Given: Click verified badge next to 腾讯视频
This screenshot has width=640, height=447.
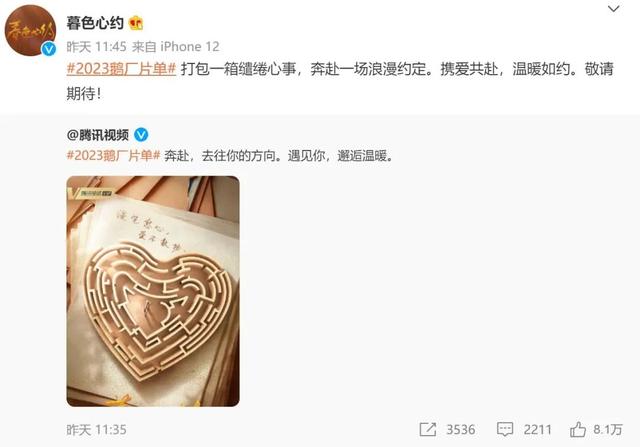Looking at the screenshot, I should coord(141,135).
